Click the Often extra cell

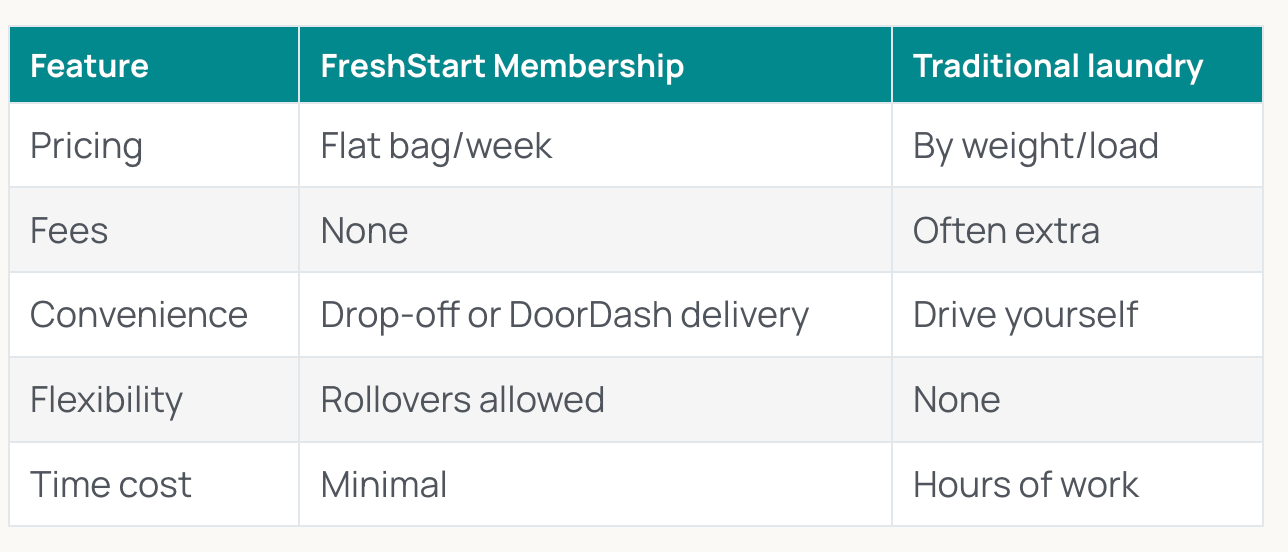coord(1006,231)
